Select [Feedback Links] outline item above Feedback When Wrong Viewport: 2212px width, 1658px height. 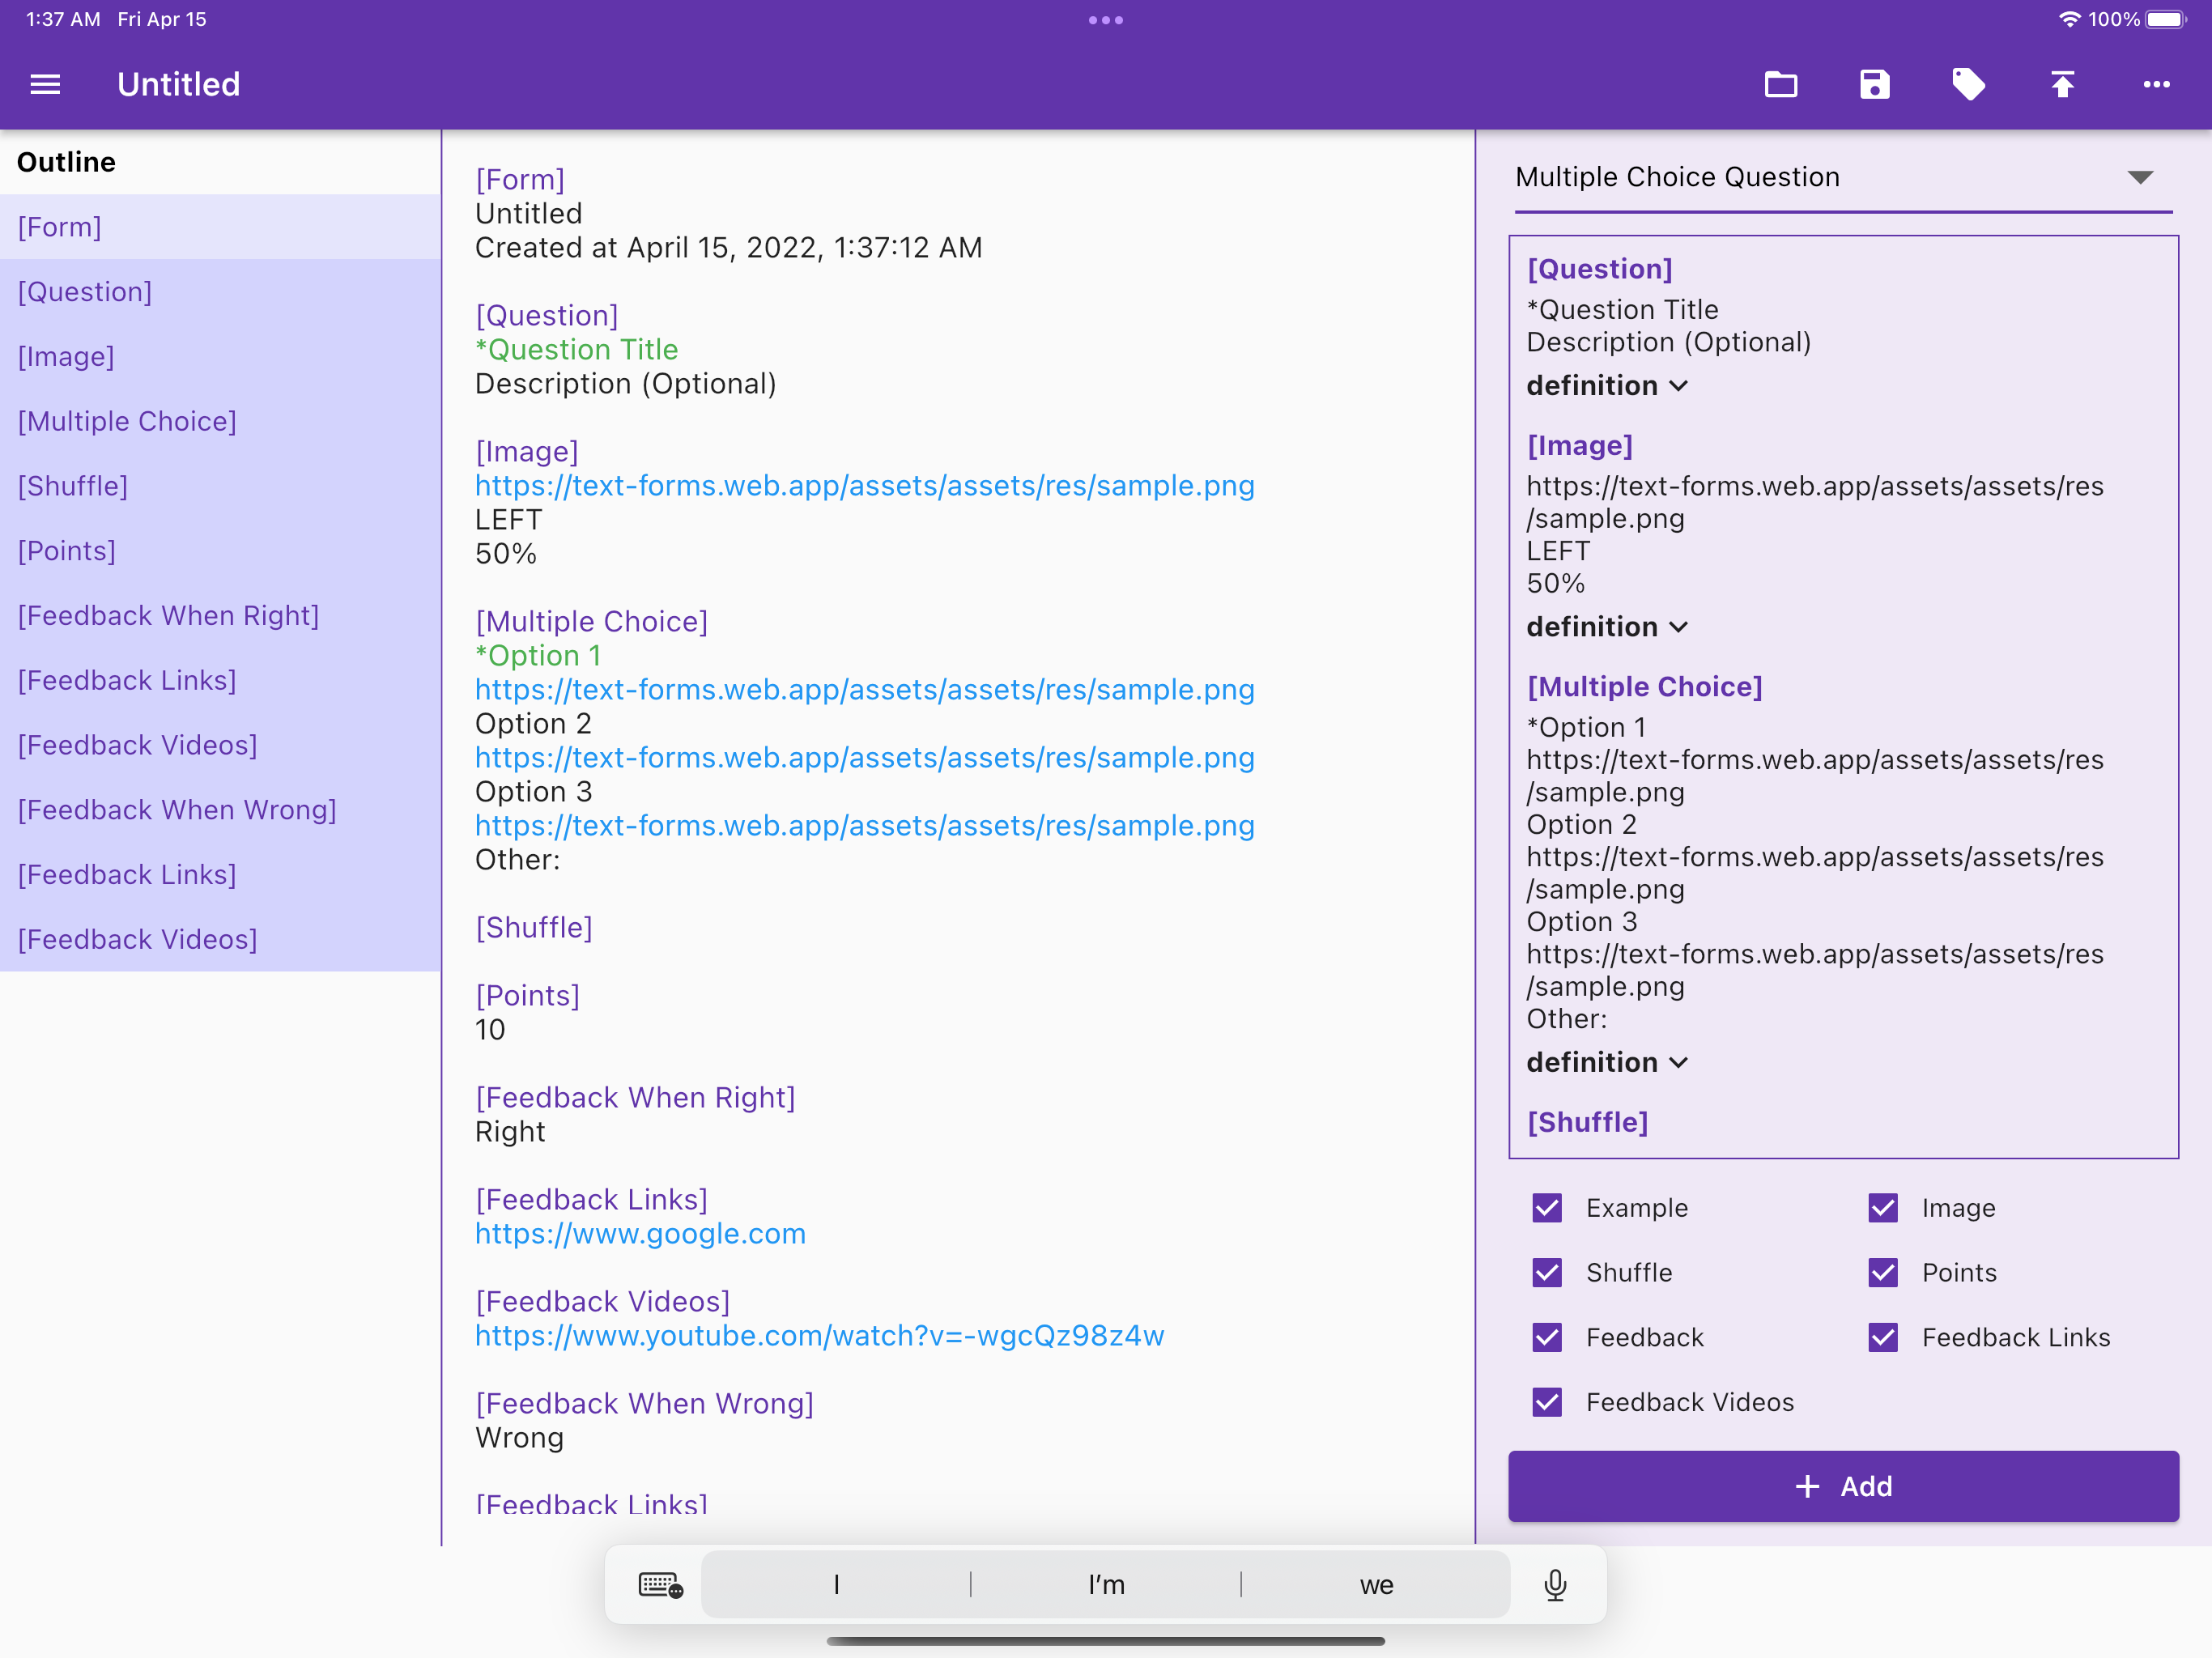(x=220, y=681)
